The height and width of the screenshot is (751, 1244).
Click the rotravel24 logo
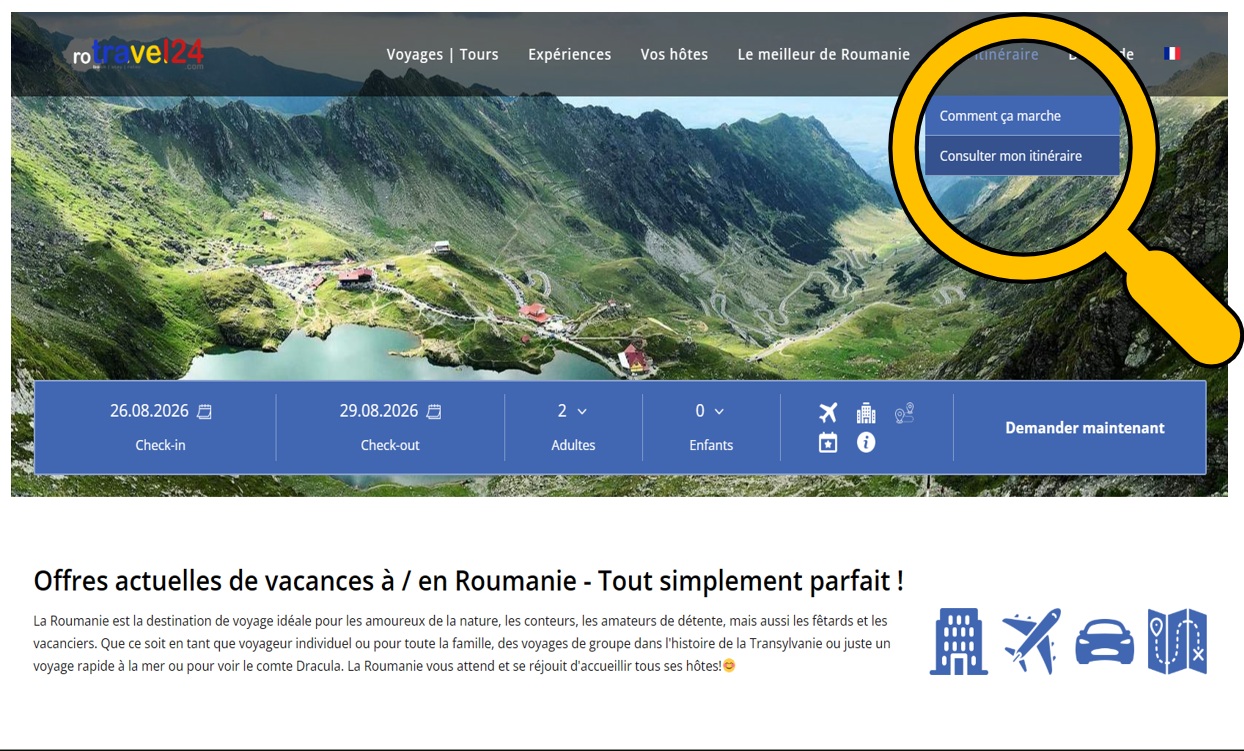coord(138,54)
